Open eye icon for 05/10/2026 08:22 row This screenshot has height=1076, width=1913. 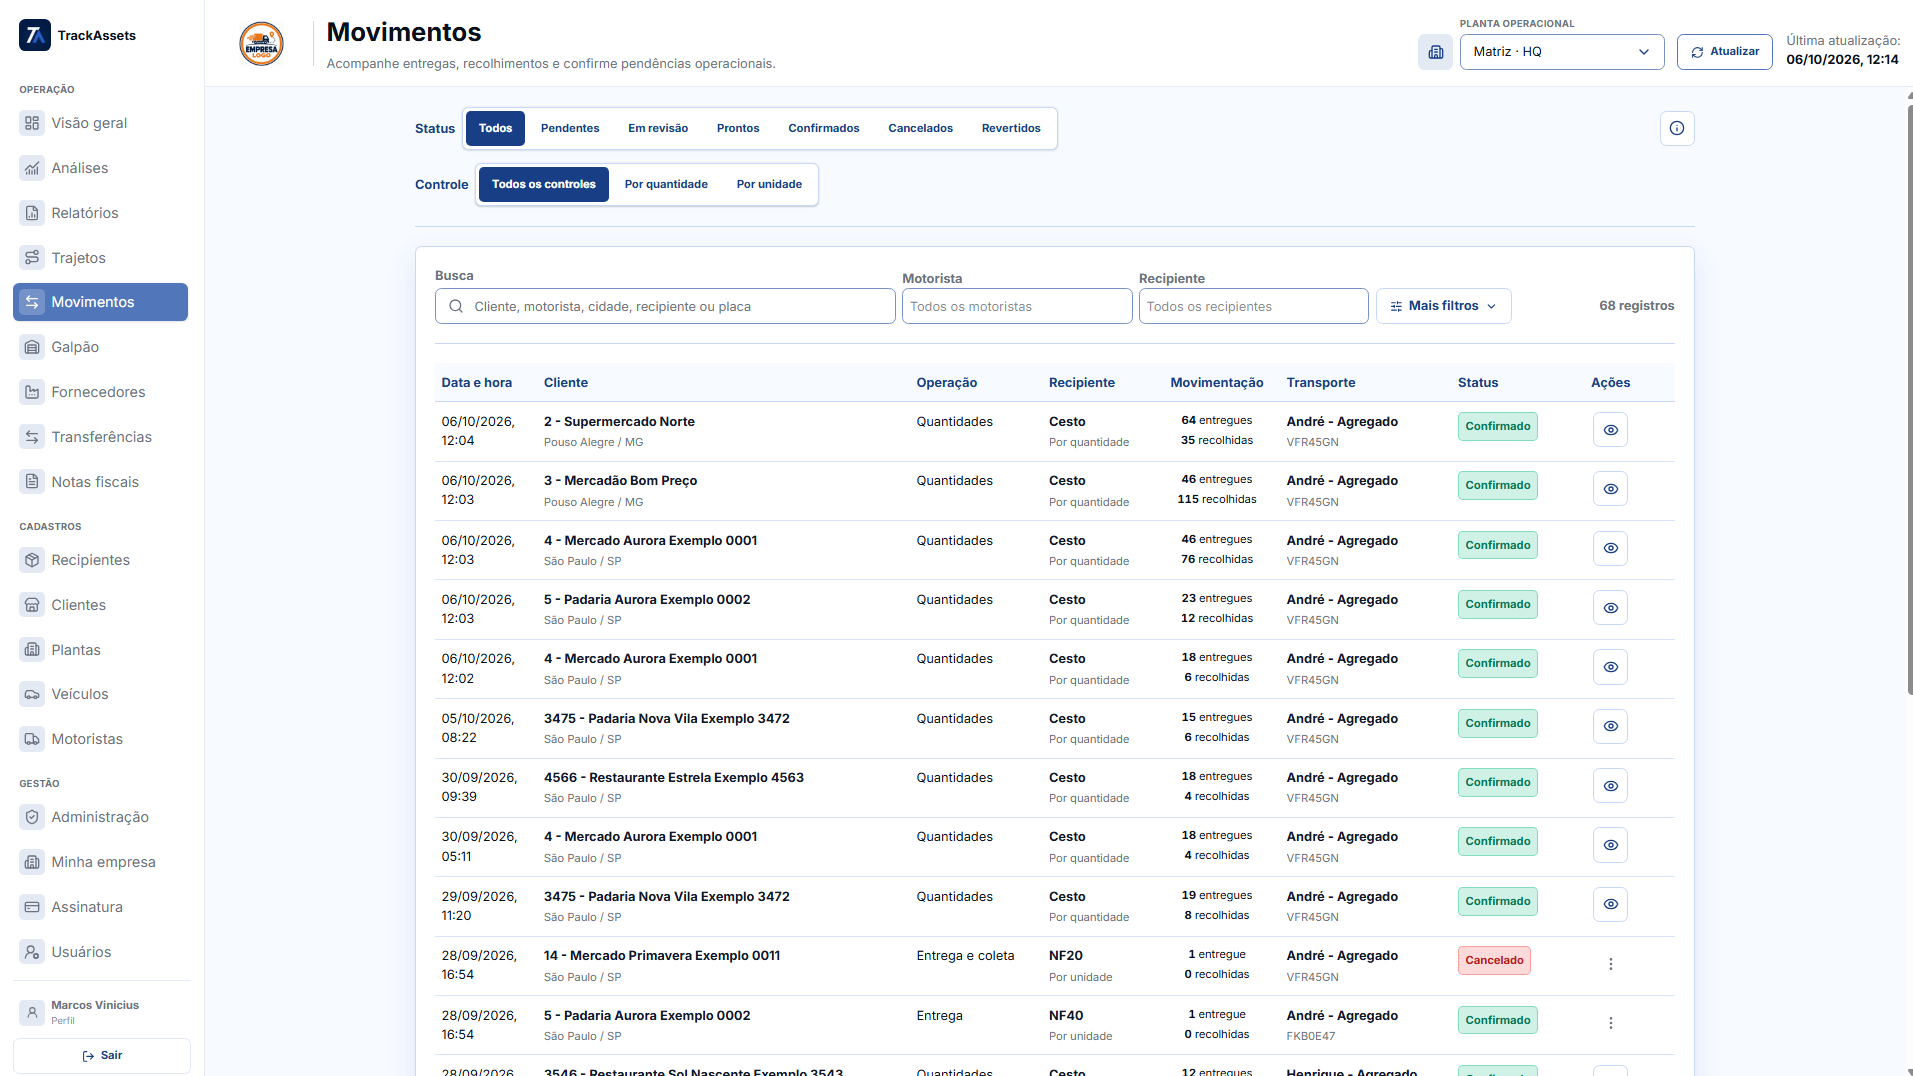(1610, 726)
